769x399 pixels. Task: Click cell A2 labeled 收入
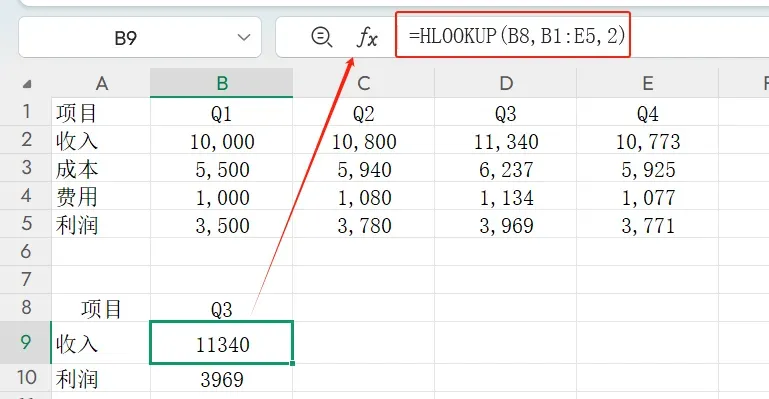[101, 140]
